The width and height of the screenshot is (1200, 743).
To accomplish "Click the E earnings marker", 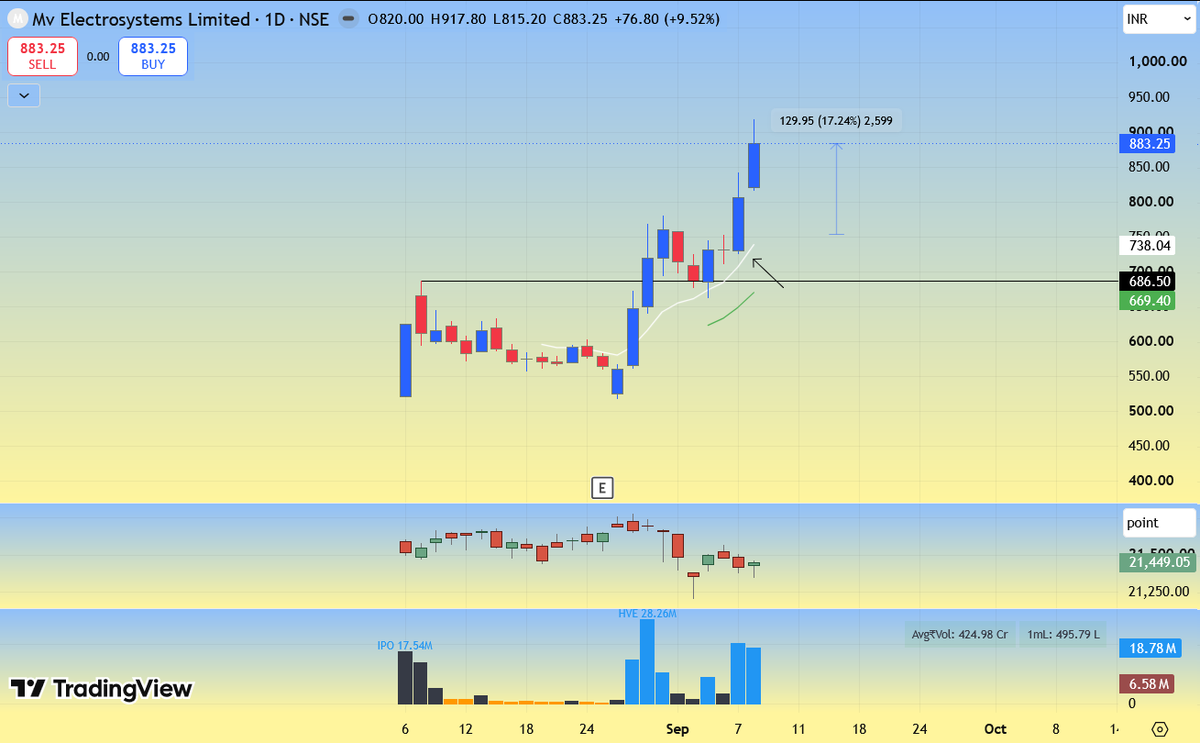I will pos(601,488).
